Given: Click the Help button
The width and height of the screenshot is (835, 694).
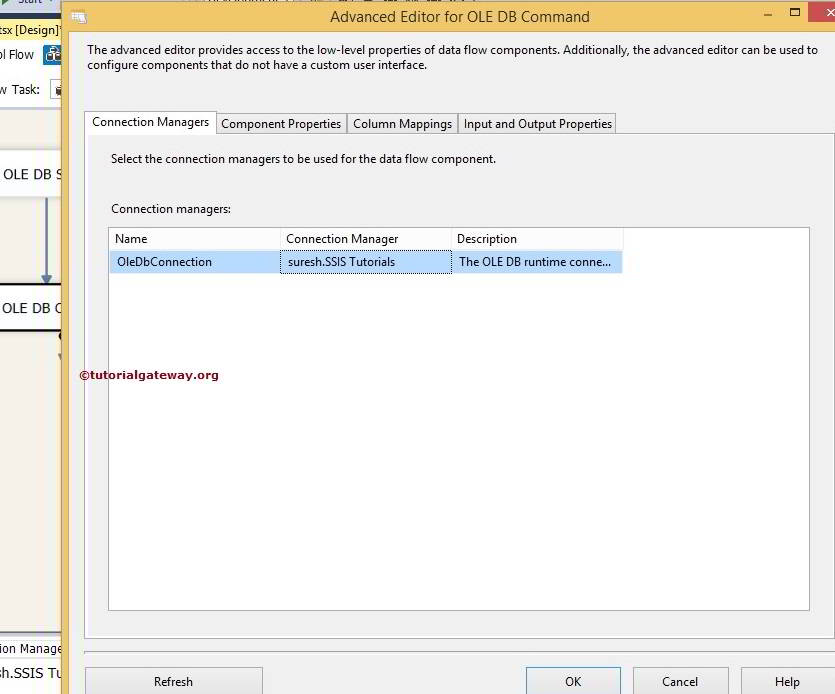Looking at the screenshot, I should (x=785, y=681).
